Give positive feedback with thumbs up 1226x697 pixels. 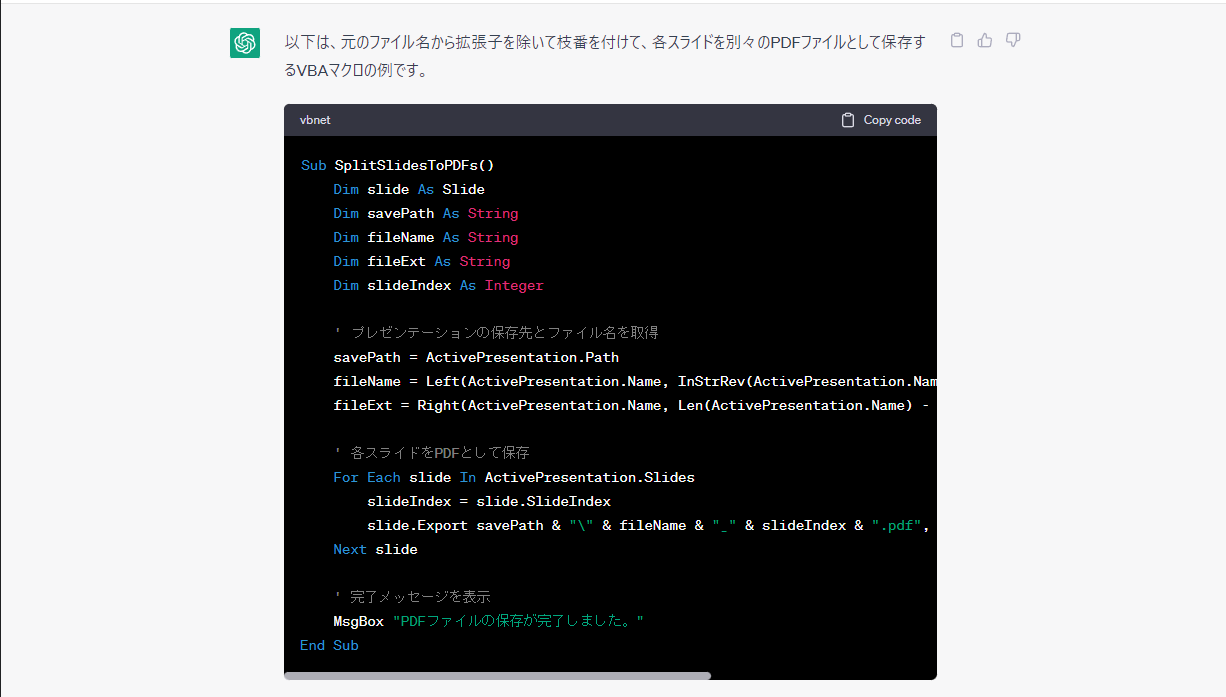click(984, 39)
